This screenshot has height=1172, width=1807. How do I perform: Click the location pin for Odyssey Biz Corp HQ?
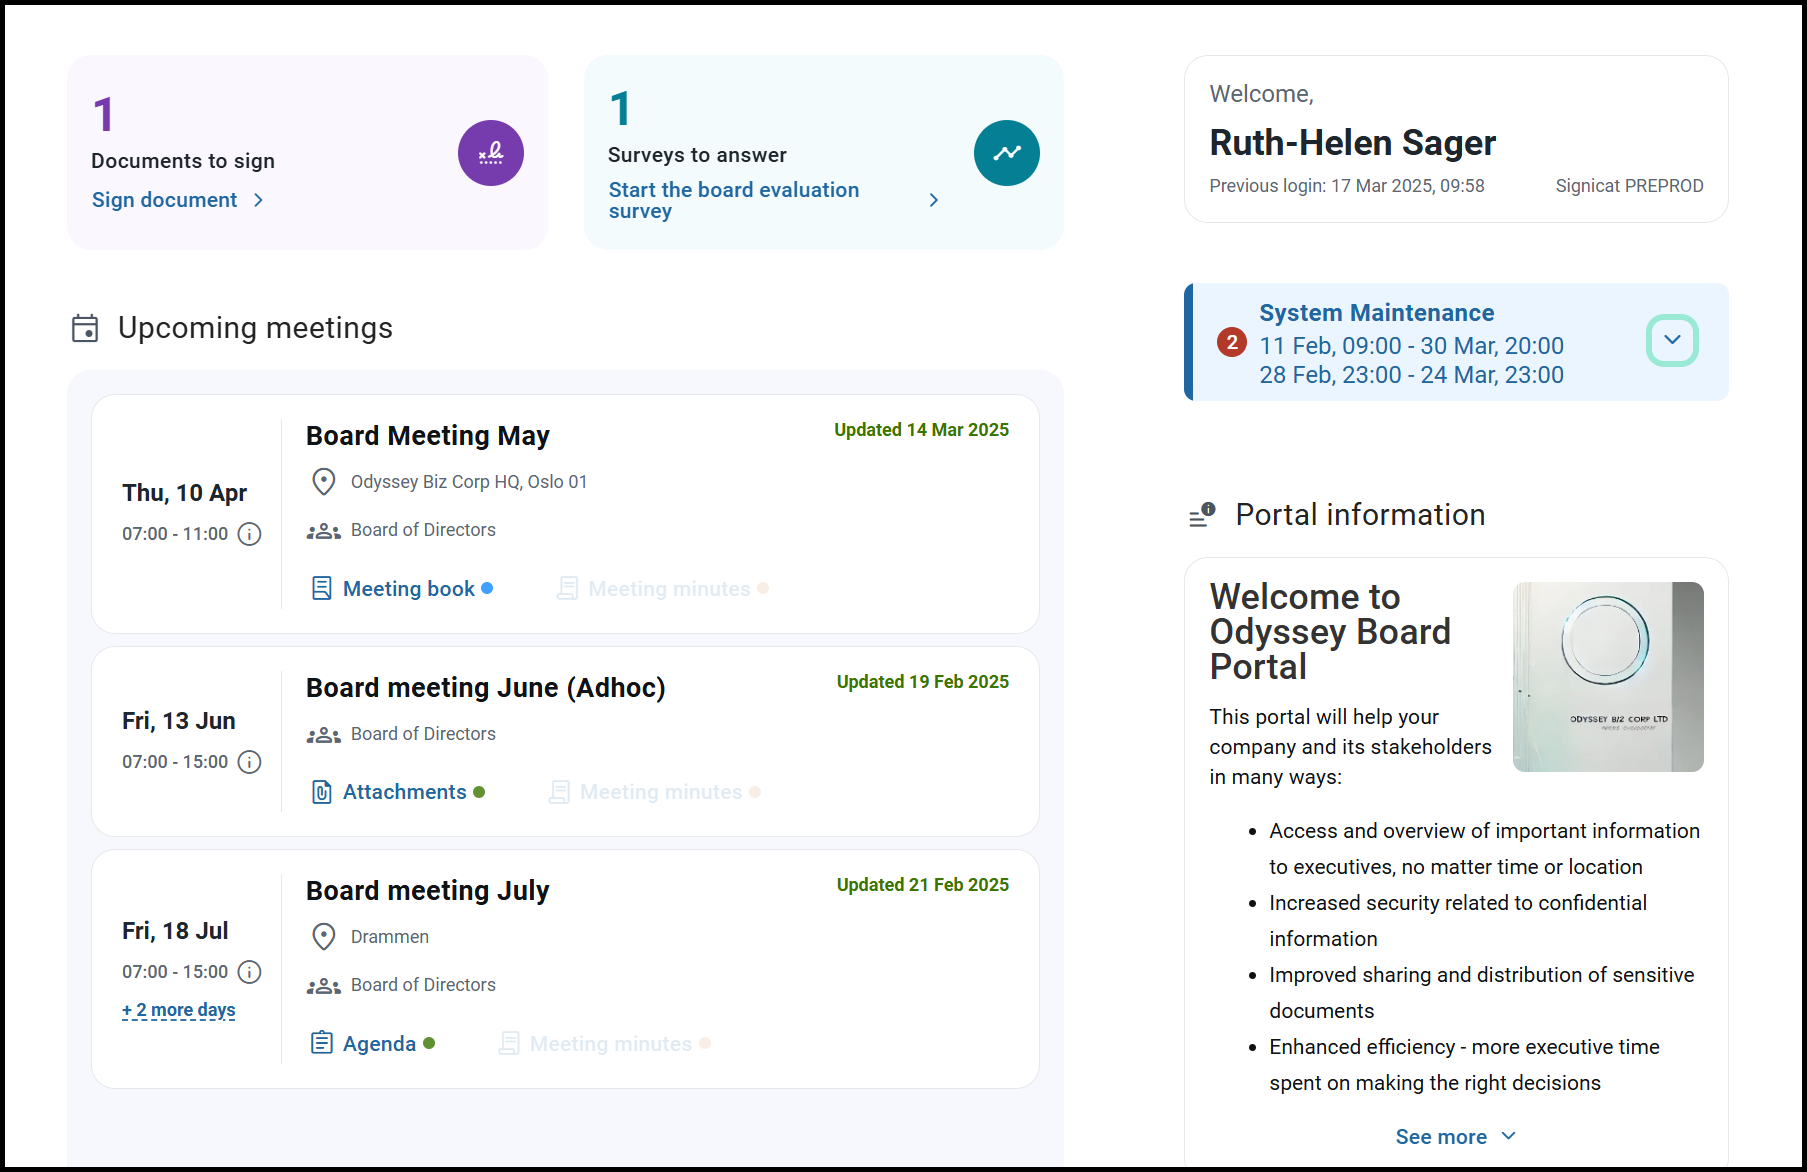pos(322,481)
